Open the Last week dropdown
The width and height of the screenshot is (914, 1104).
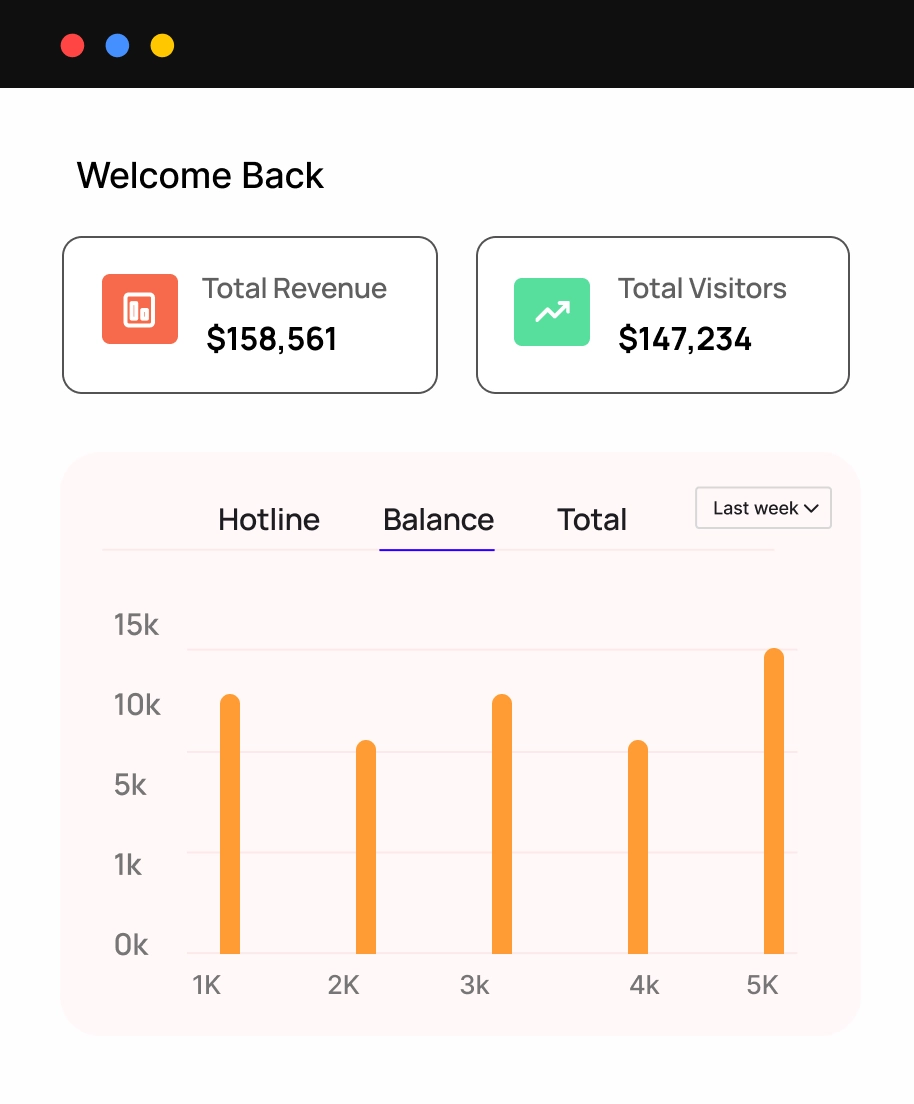coord(763,508)
